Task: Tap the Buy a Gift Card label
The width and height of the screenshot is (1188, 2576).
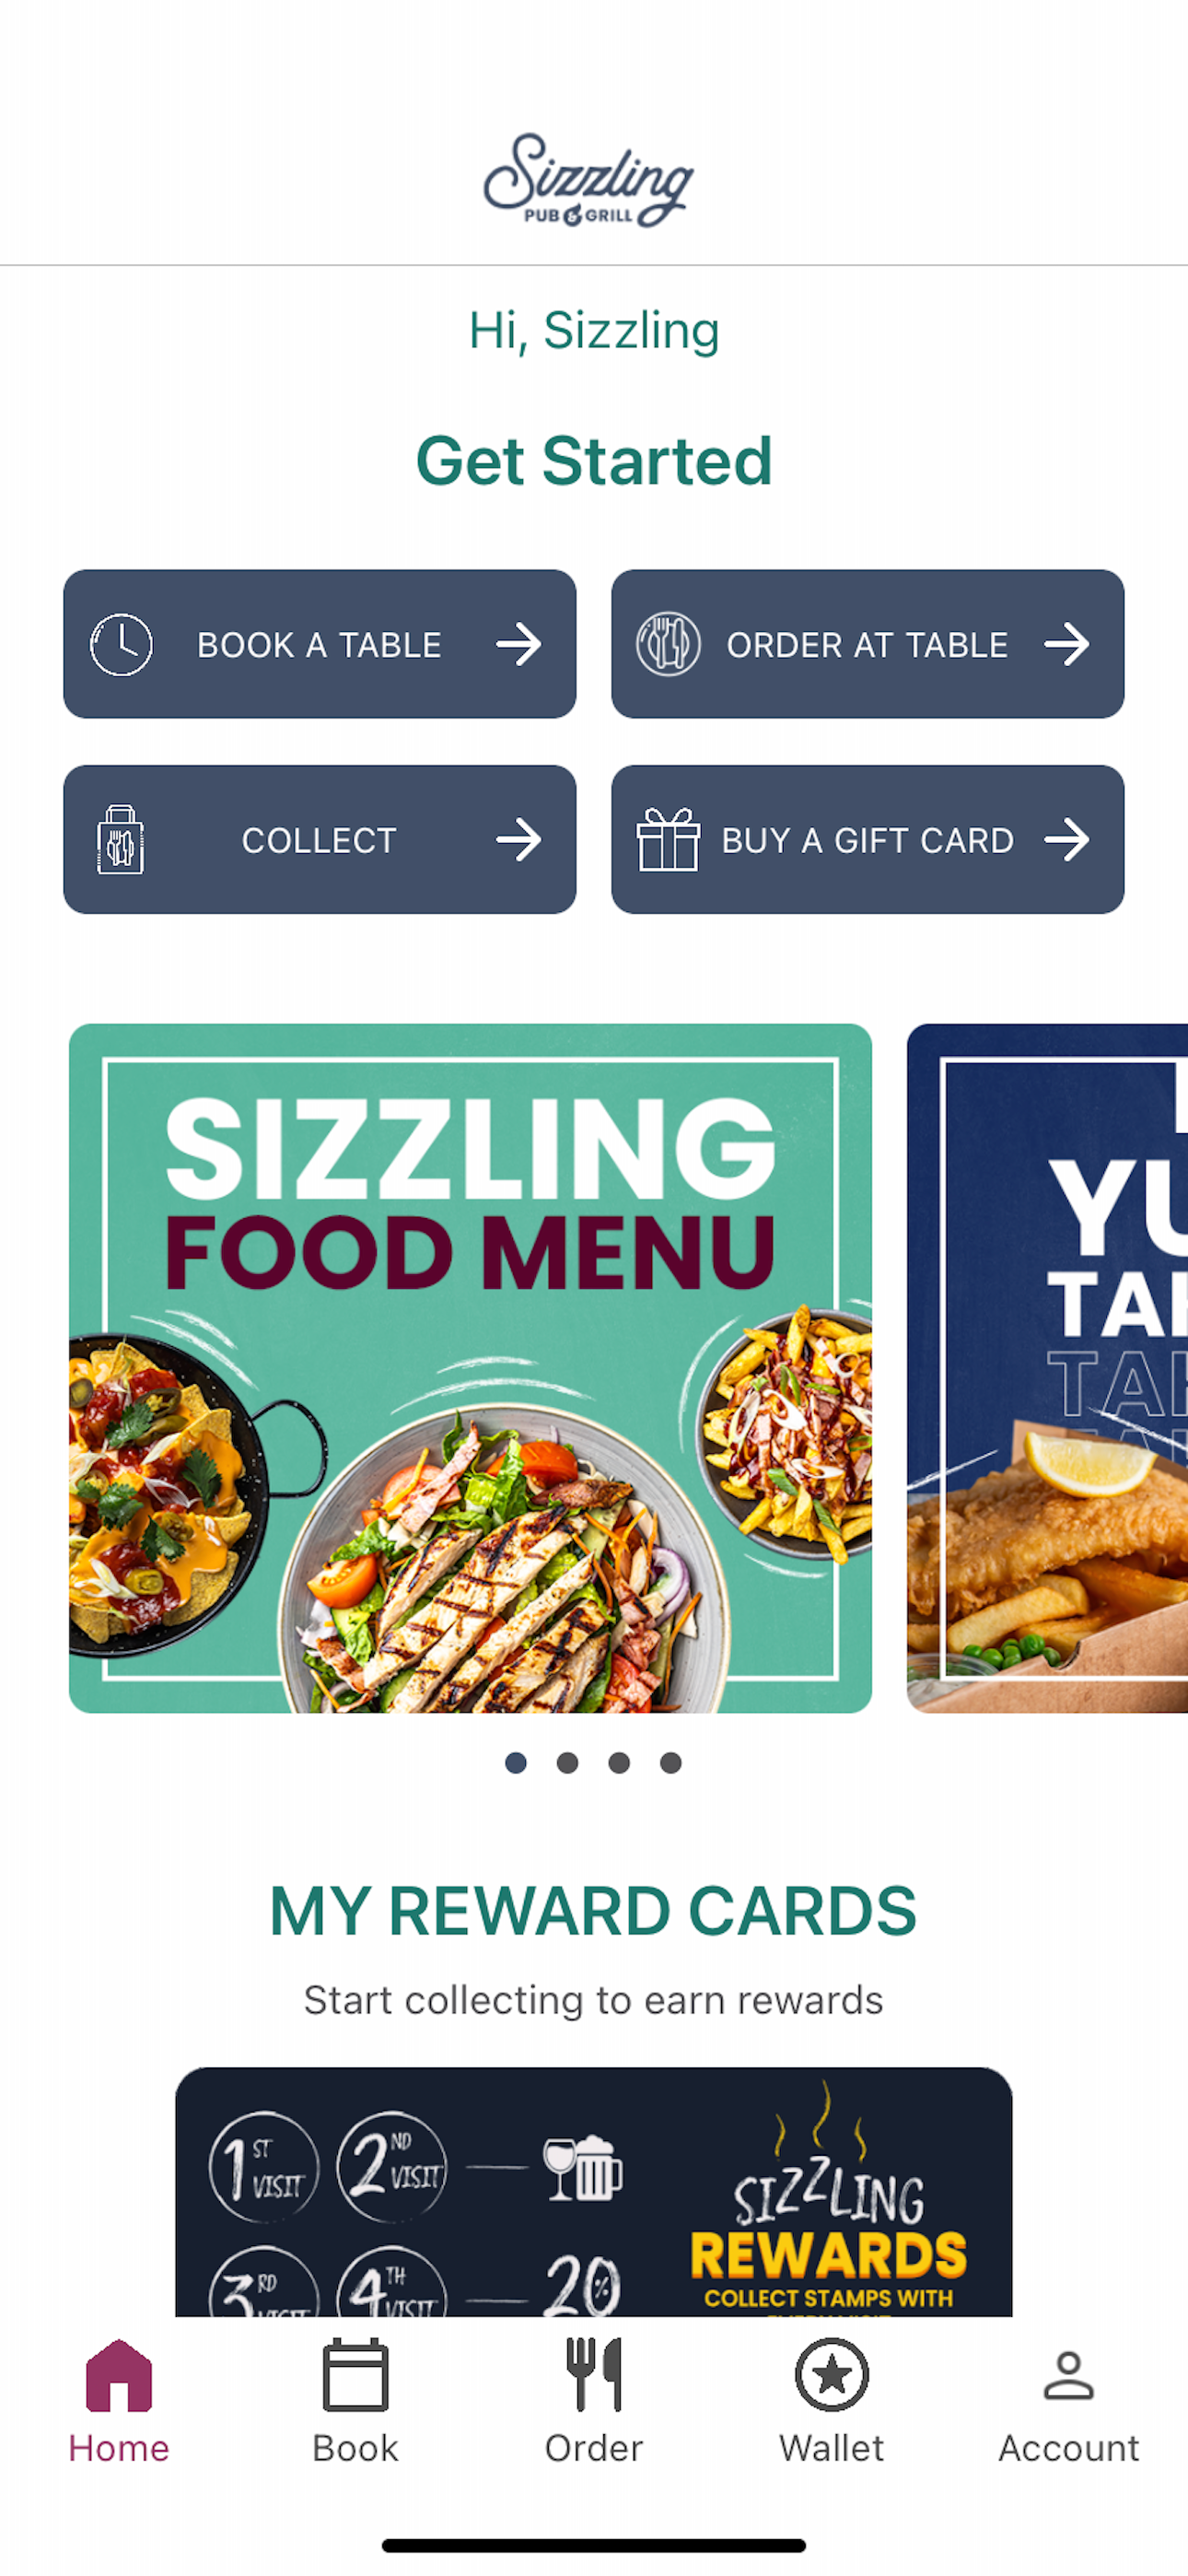Action: 868,840
